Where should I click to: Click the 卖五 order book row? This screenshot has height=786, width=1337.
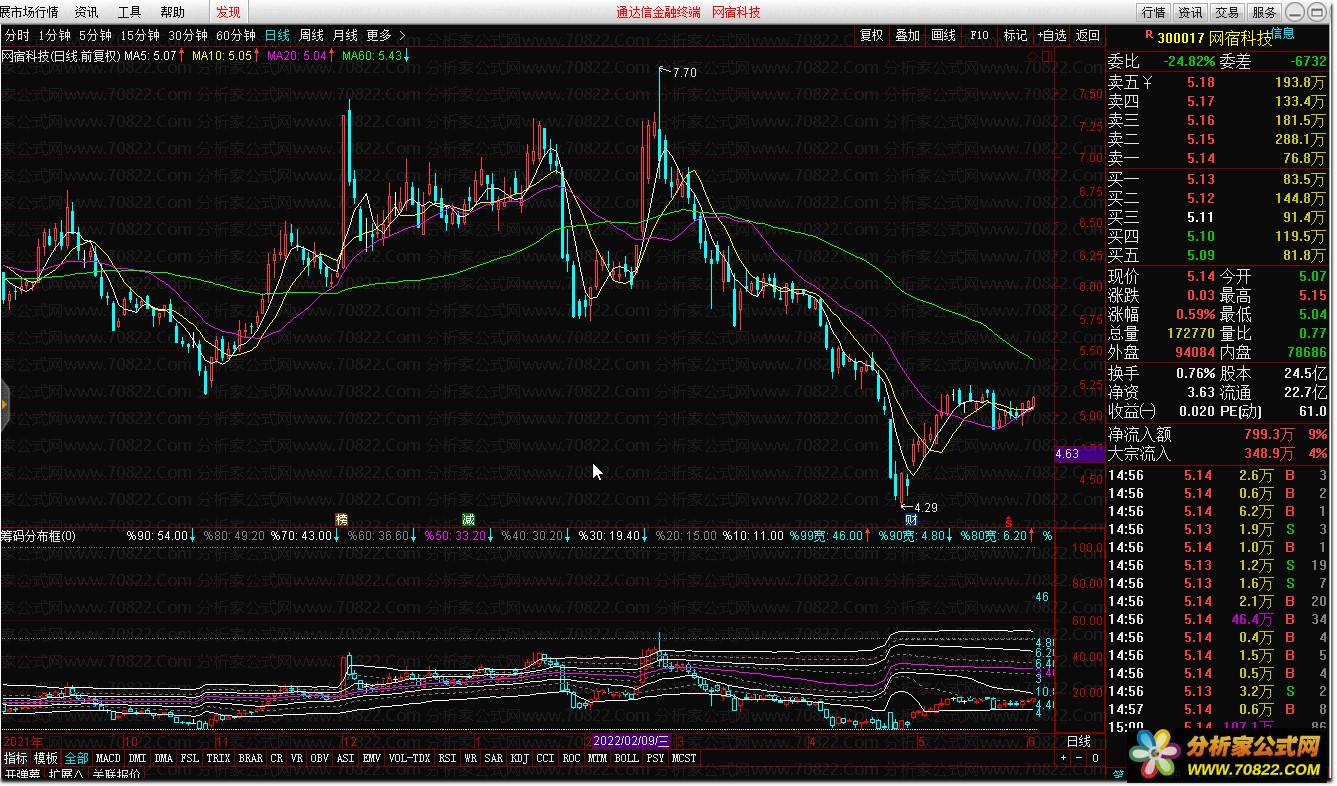pyautogui.click(x=1219, y=82)
